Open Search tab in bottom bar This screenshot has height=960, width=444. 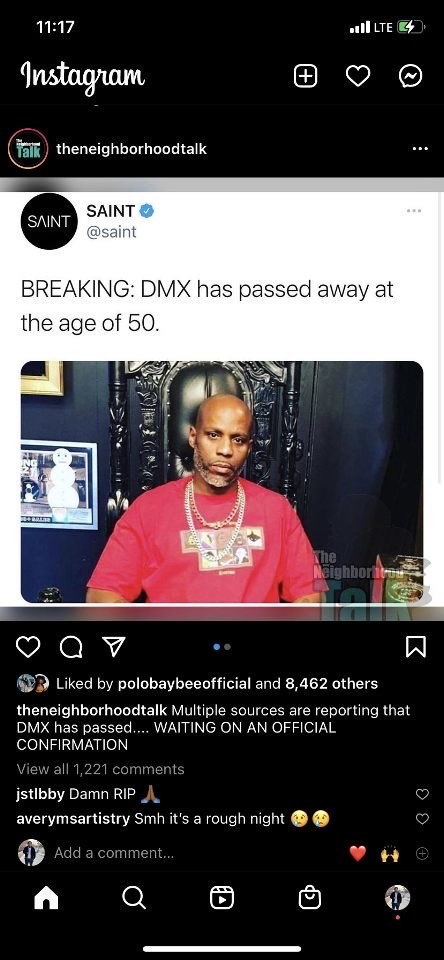pos(134,898)
